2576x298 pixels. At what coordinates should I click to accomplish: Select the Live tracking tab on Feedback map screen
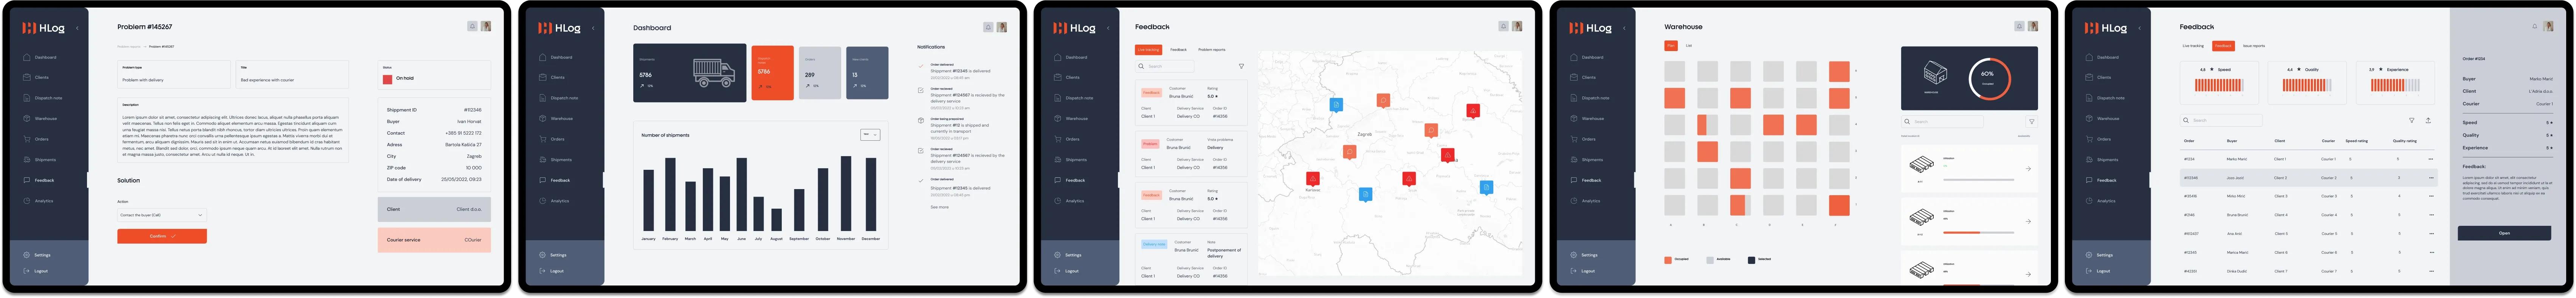(1148, 49)
